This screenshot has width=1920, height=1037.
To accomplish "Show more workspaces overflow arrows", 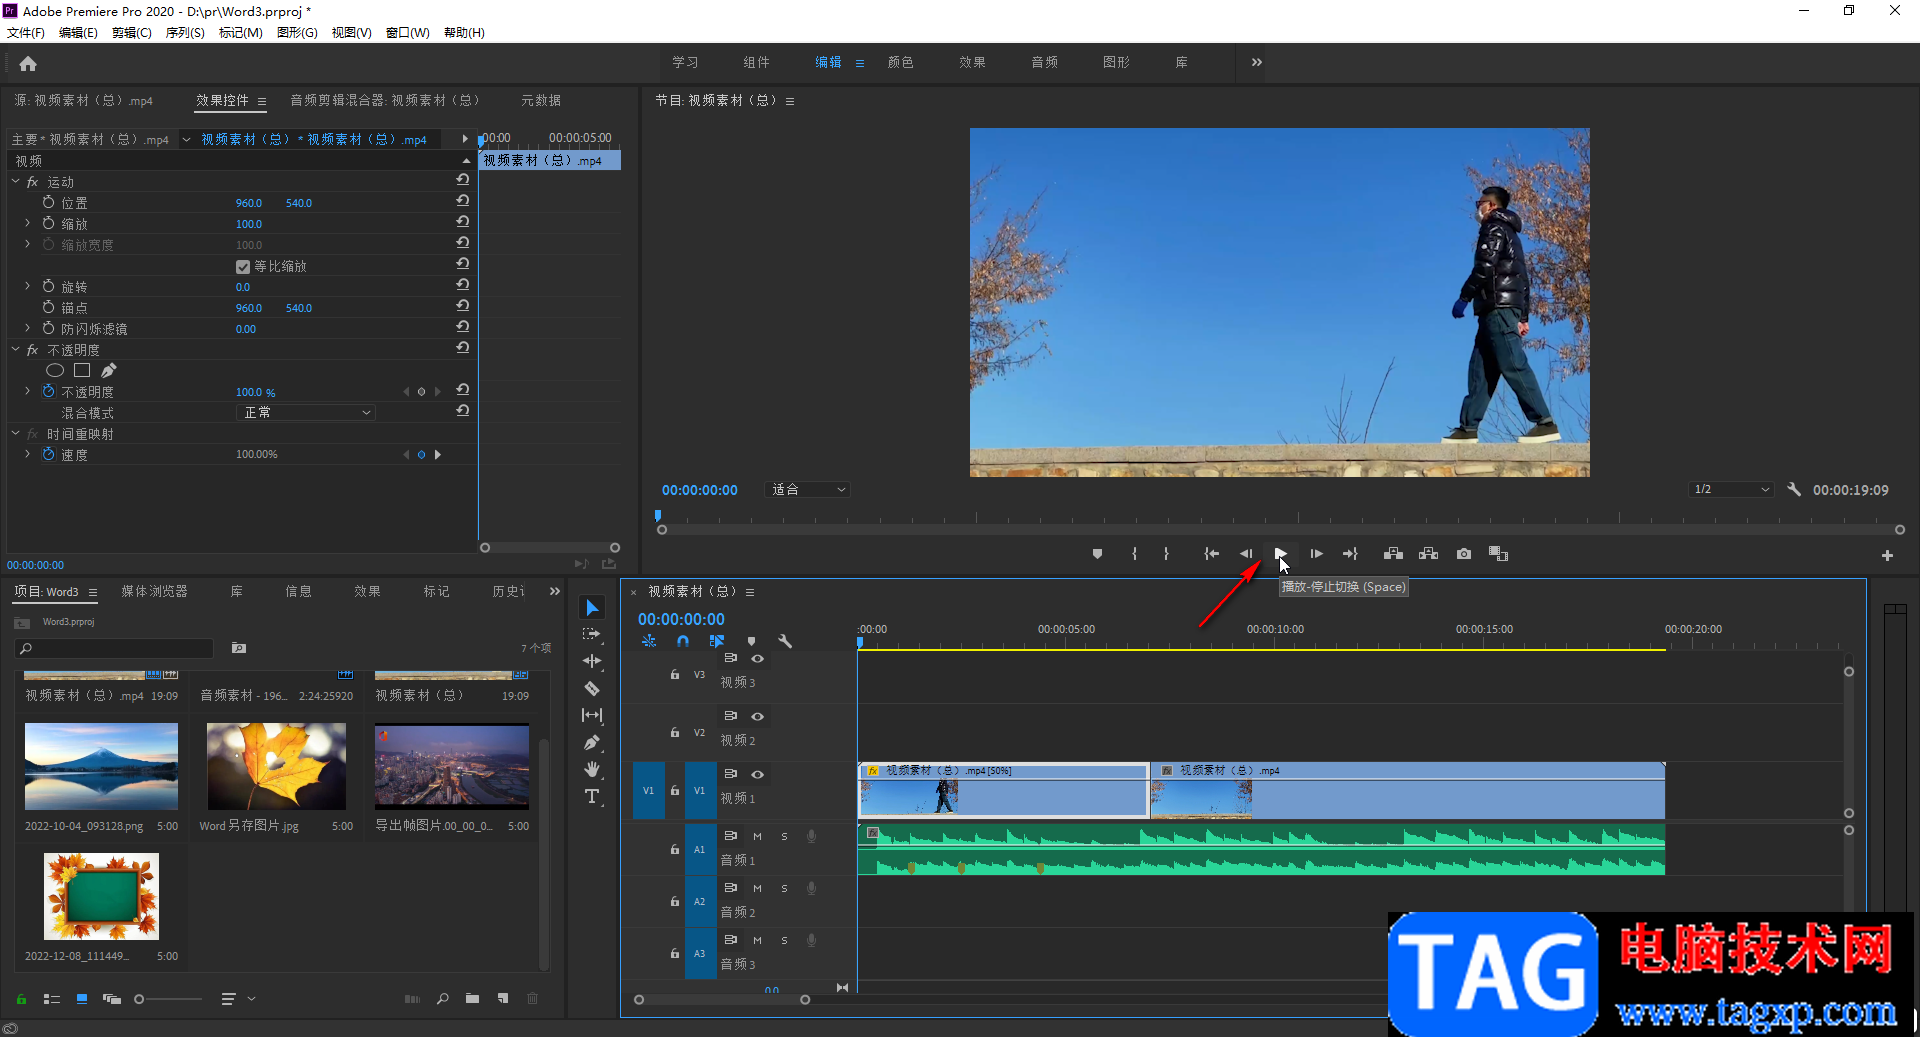I will [1256, 63].
